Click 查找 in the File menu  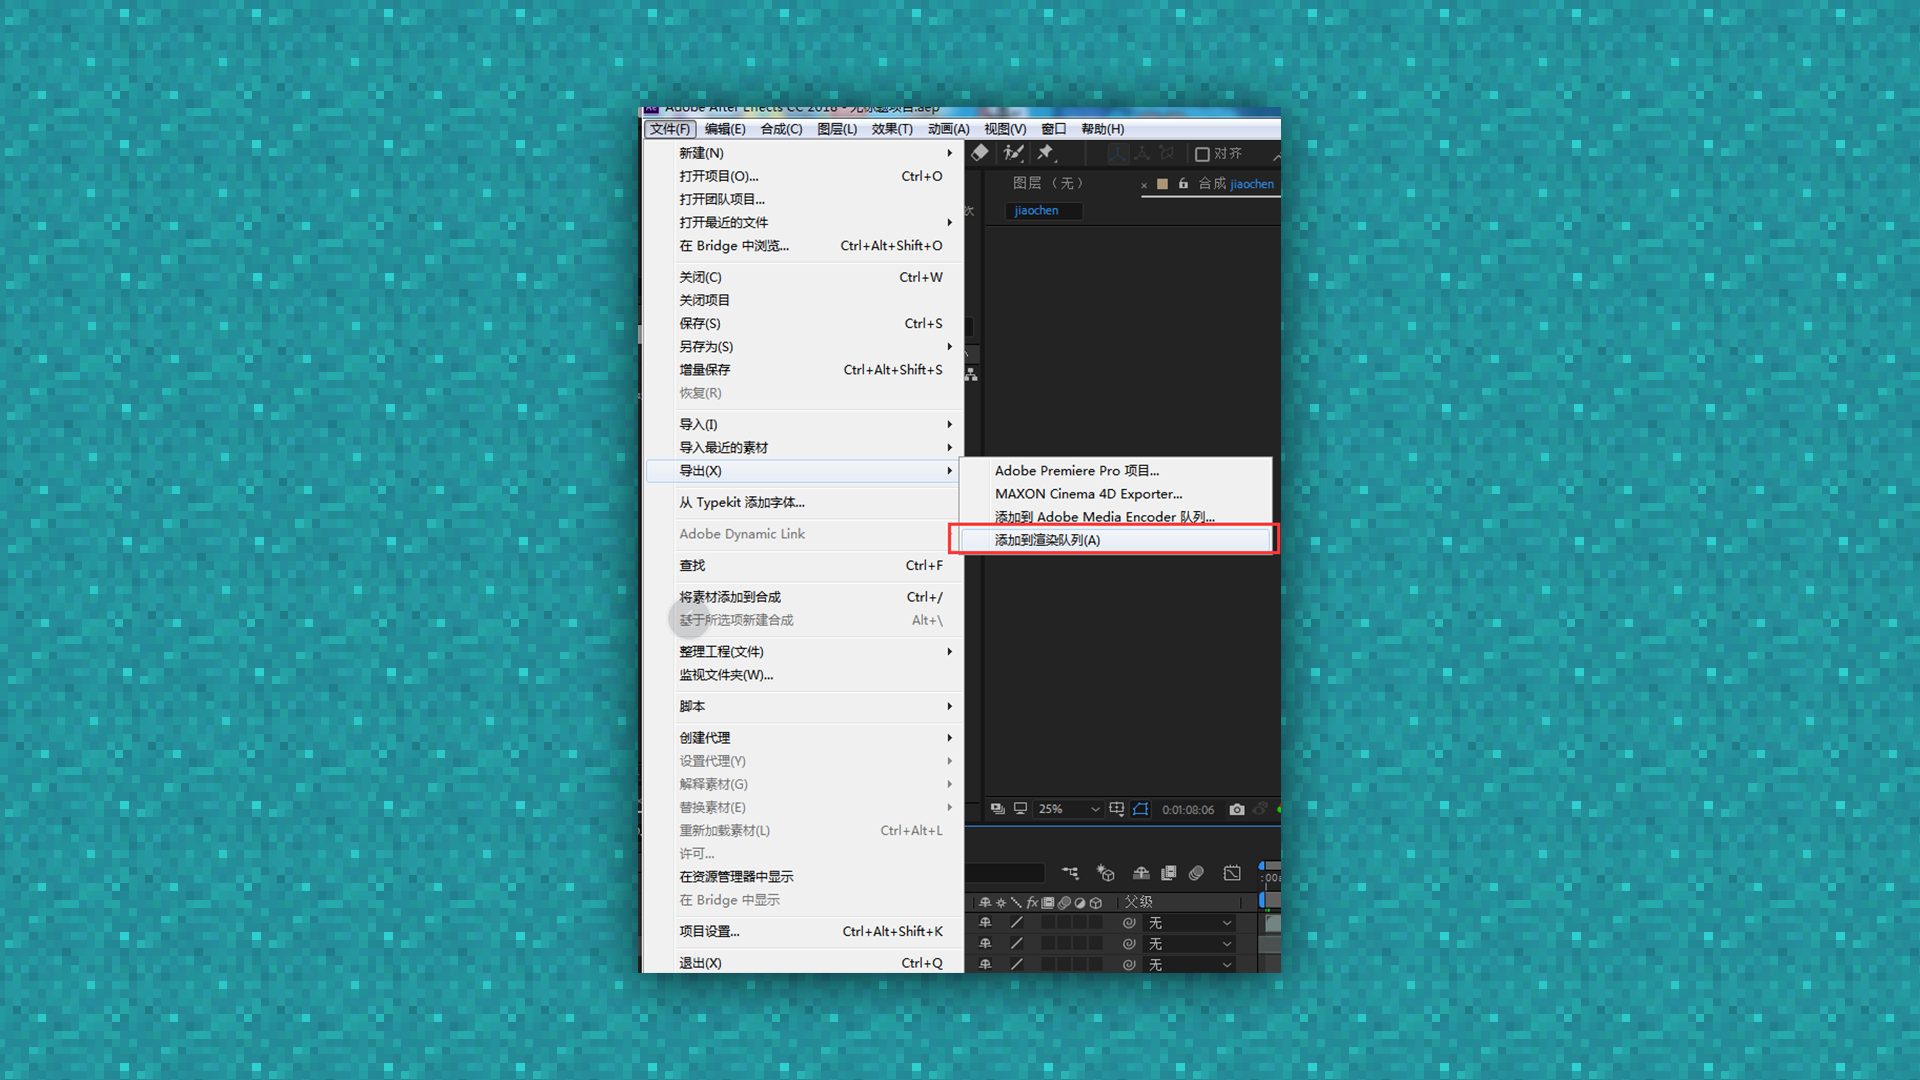(x=805, y=566)
